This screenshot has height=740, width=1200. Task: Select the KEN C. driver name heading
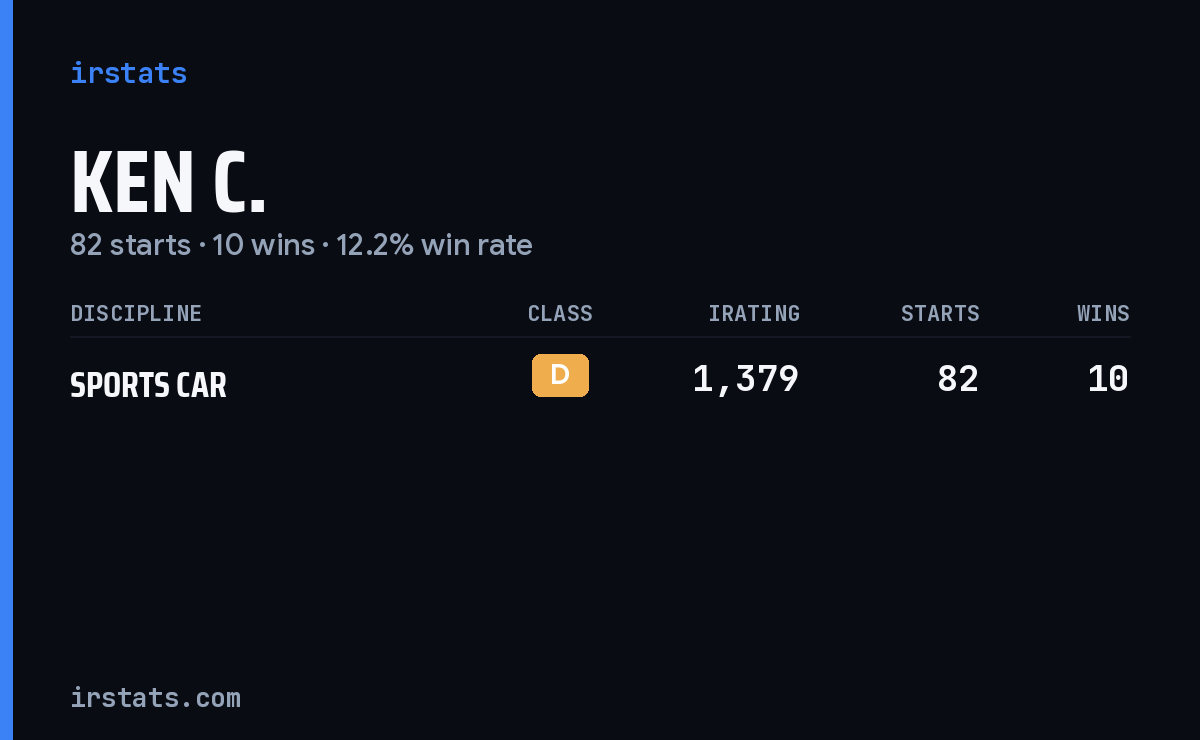click(x=168, y=183)
